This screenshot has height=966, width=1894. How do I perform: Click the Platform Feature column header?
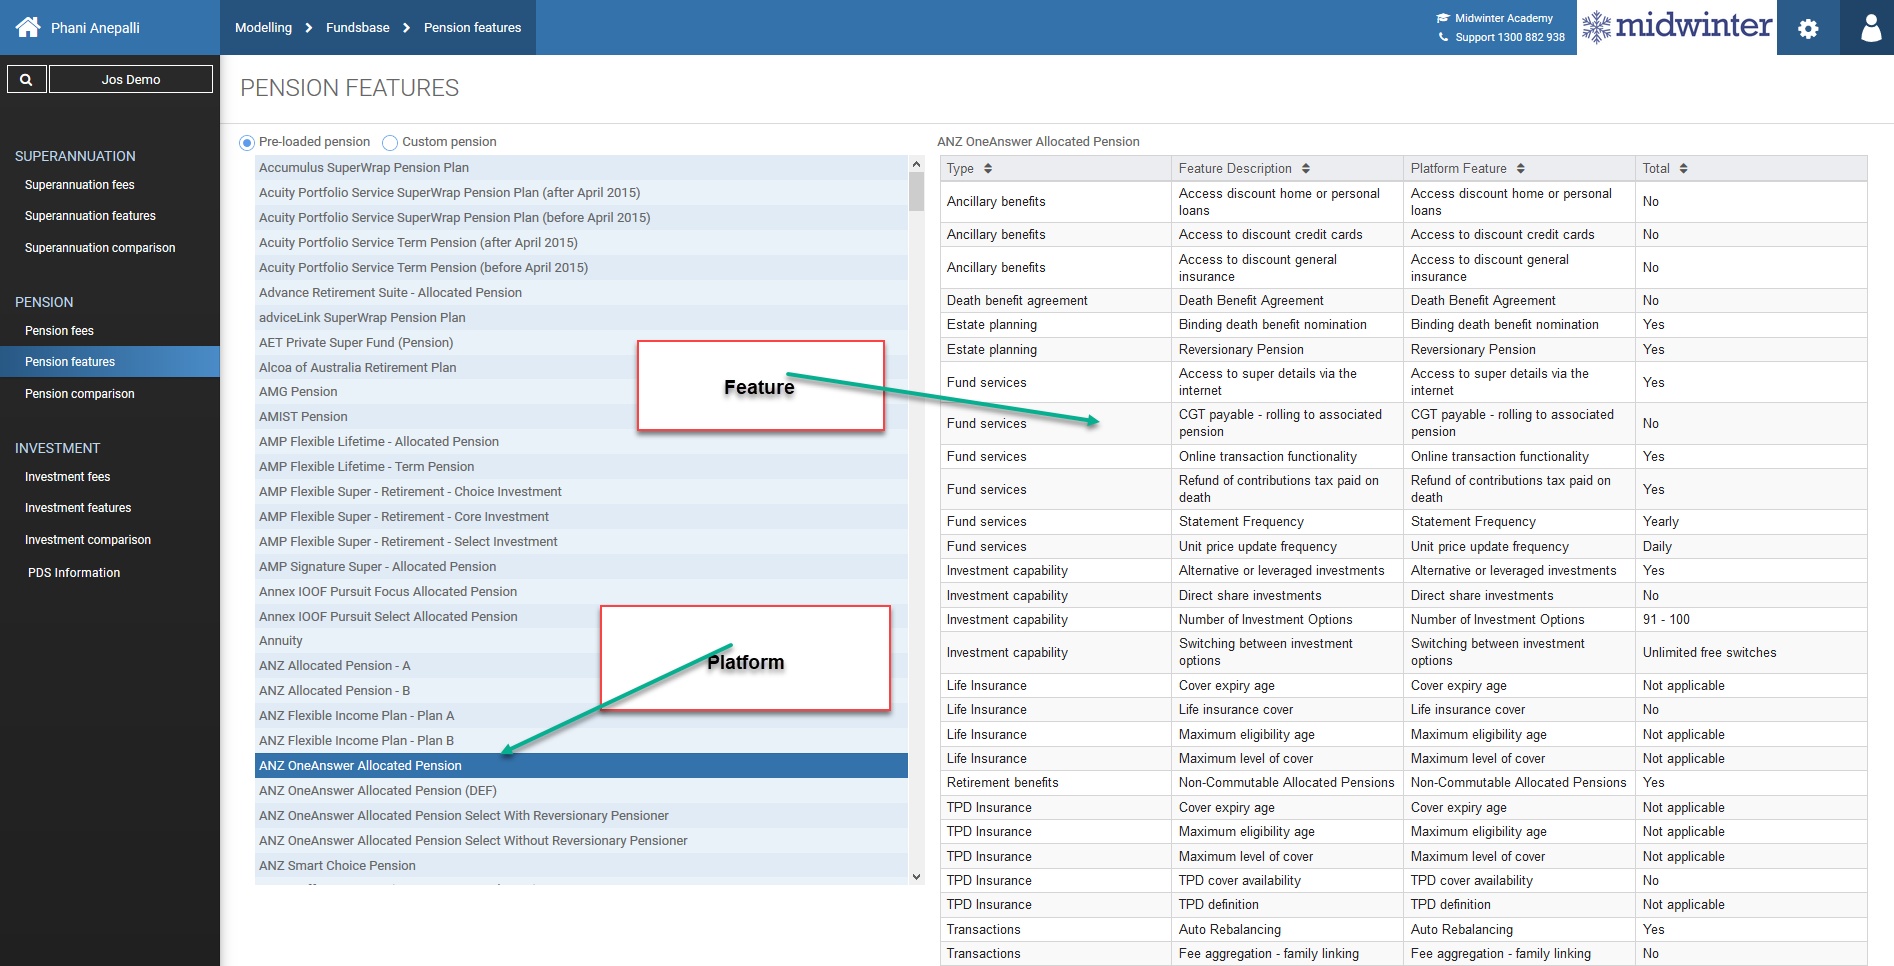1519,168
